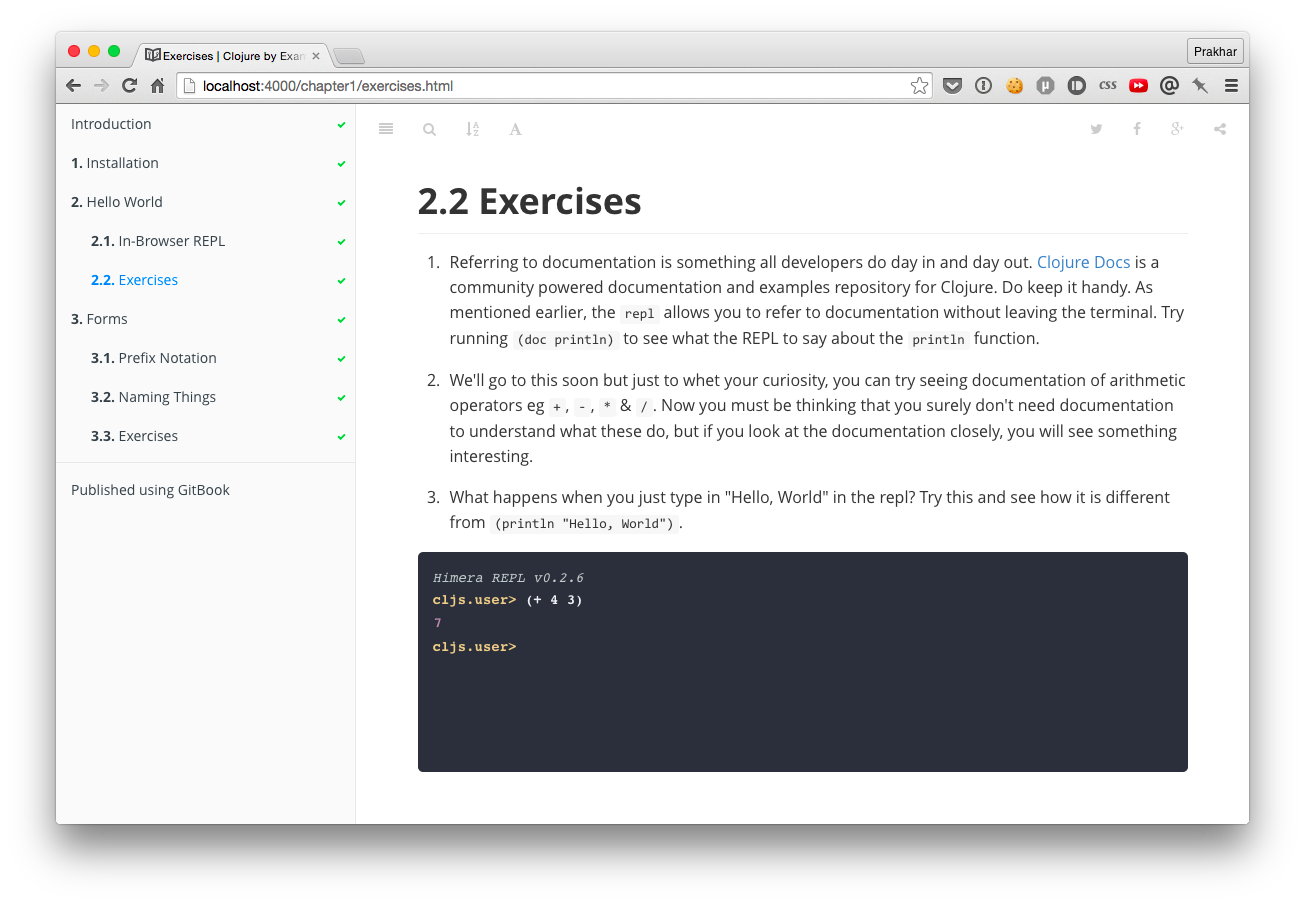Screen dimensions: 1305x904
Task: Click the REPL result 7
Action: [437, 623]
